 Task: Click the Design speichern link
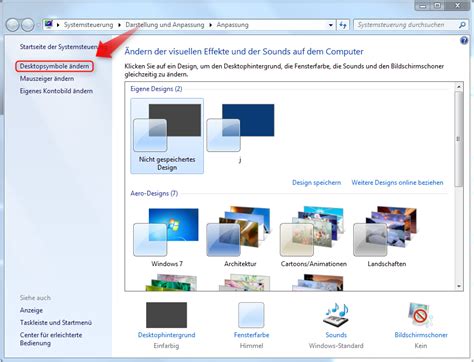click(x=316, y=183)
